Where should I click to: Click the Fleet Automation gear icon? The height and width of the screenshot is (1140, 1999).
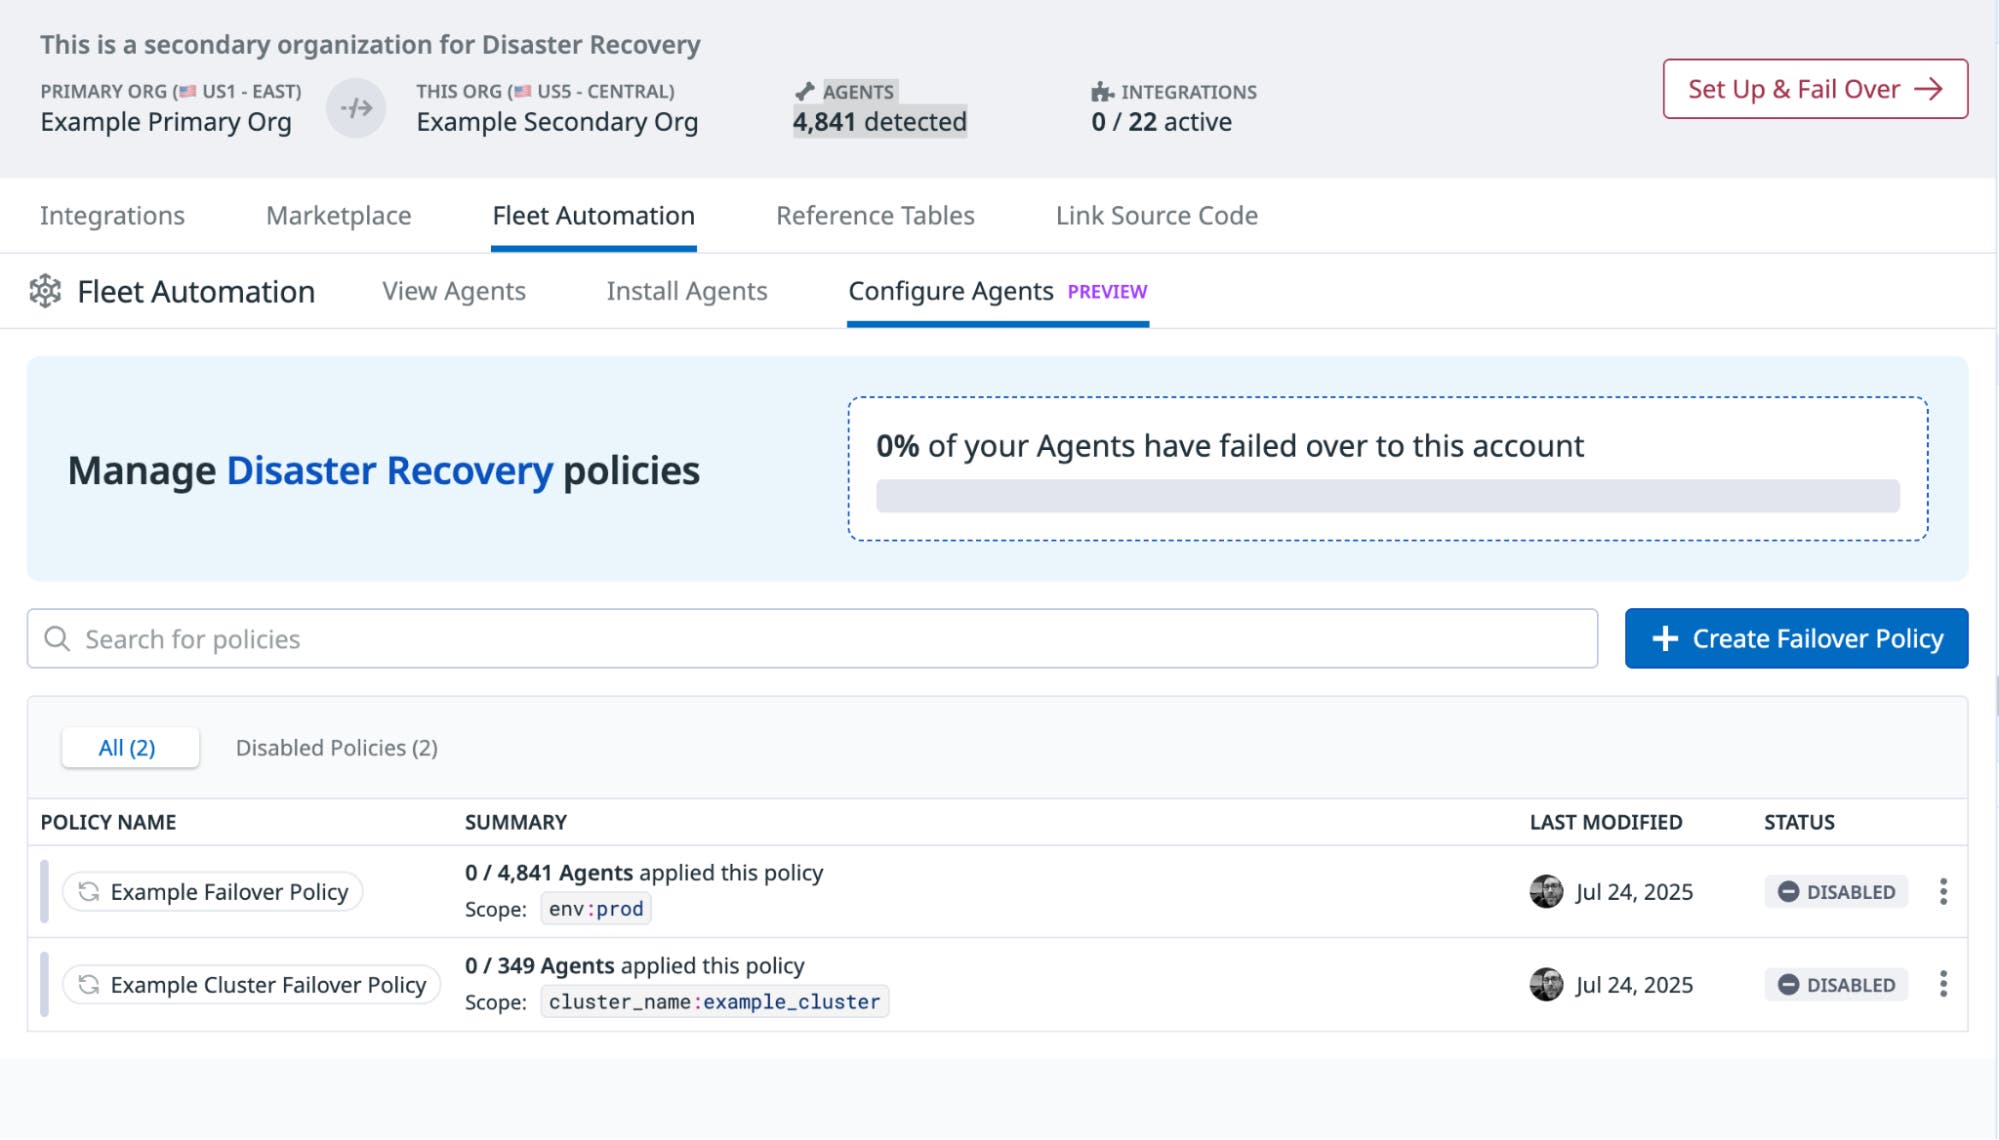[45, 291]
